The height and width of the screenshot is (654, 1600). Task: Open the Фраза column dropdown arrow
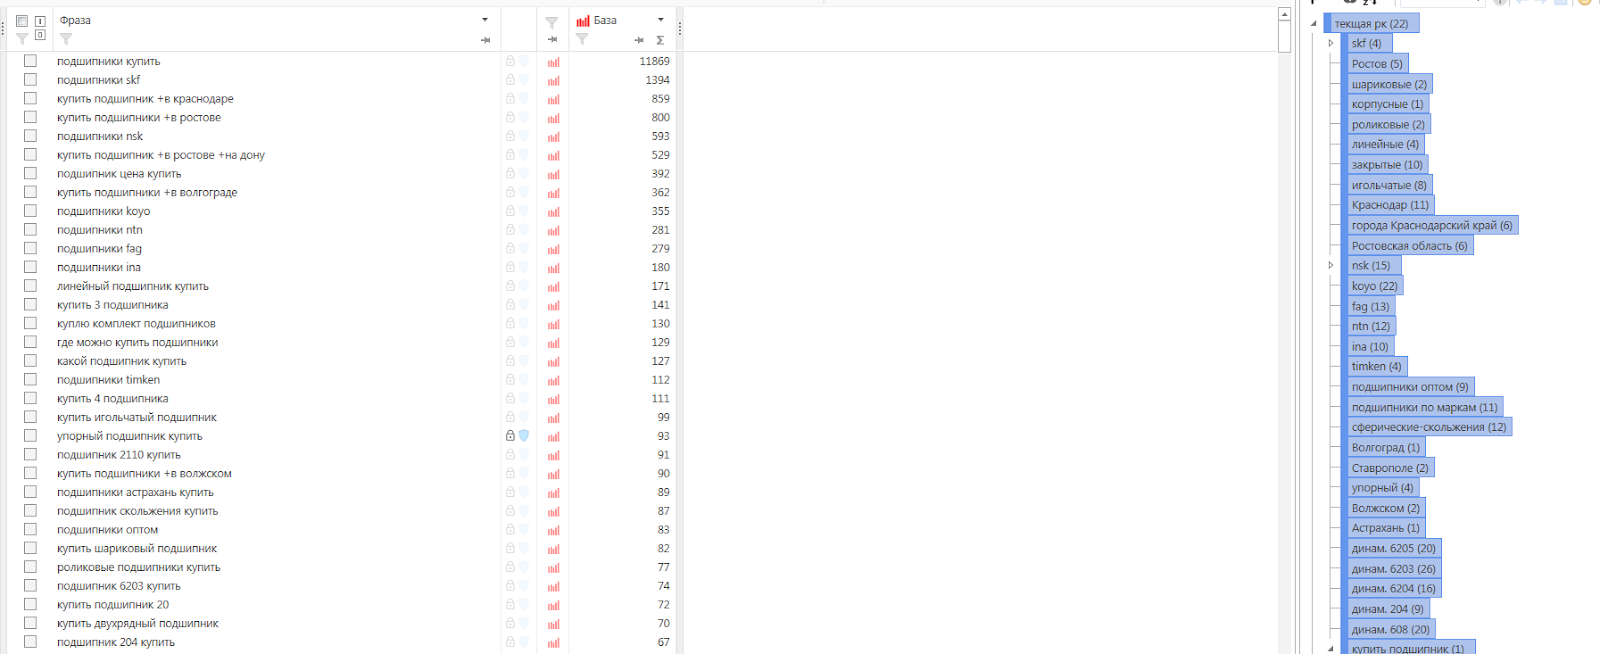tap(485, 20)
